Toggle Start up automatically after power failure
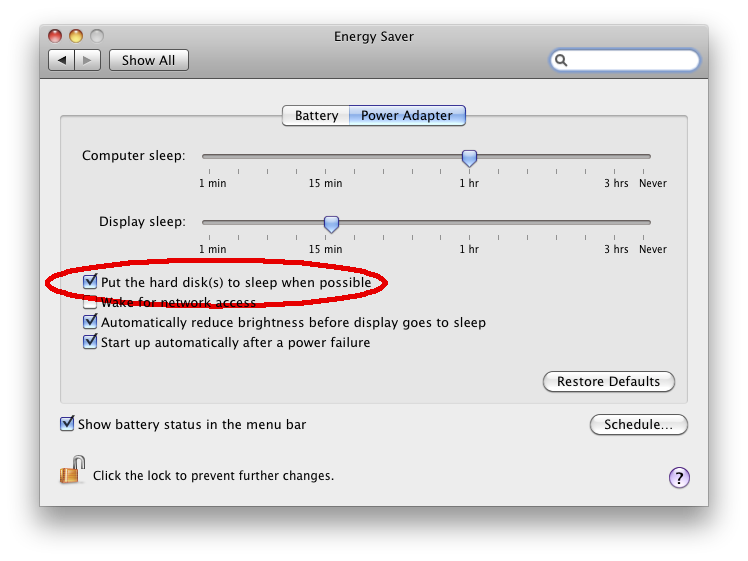This screenshot has width=748, height=561. point(90,342)
